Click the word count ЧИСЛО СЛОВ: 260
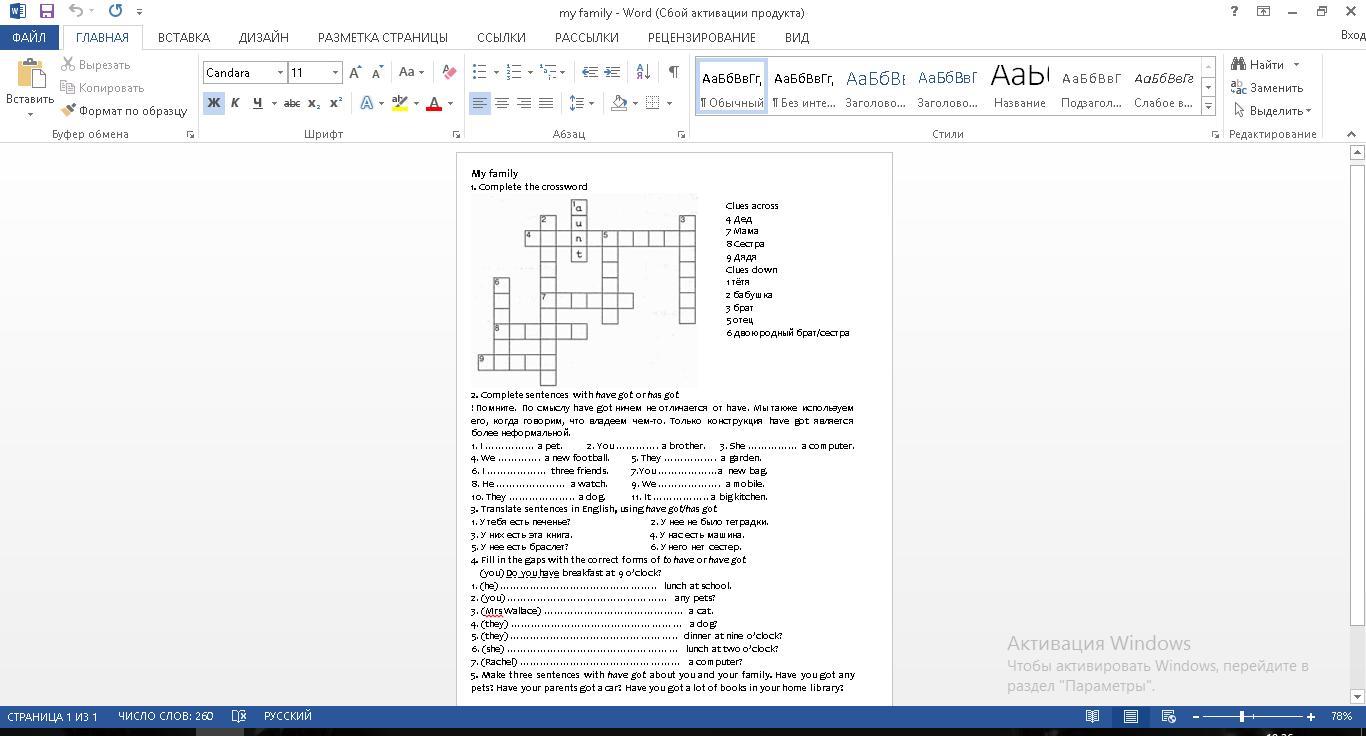 click(x=166, y=716)
